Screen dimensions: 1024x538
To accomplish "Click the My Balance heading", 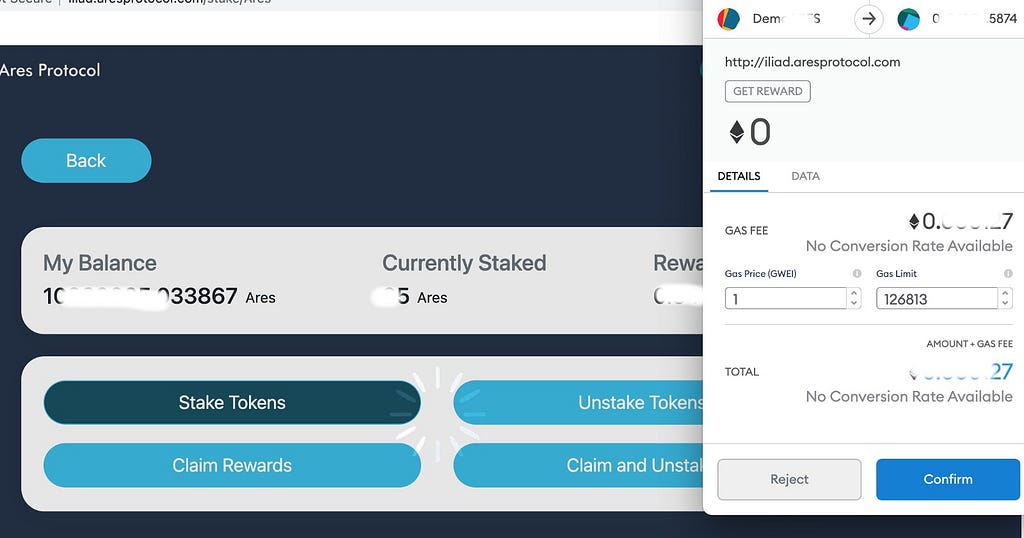I will (x=100, y=263).
